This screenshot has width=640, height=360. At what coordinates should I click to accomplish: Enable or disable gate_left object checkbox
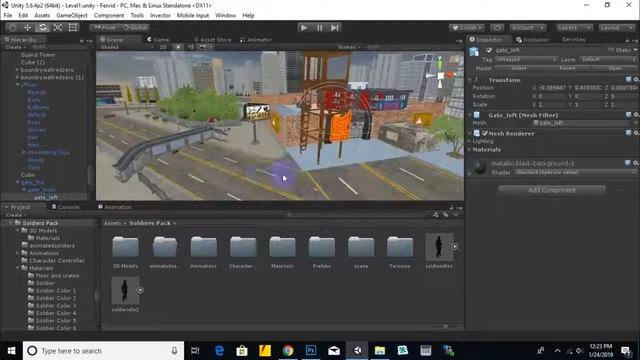tap(489, 50)
